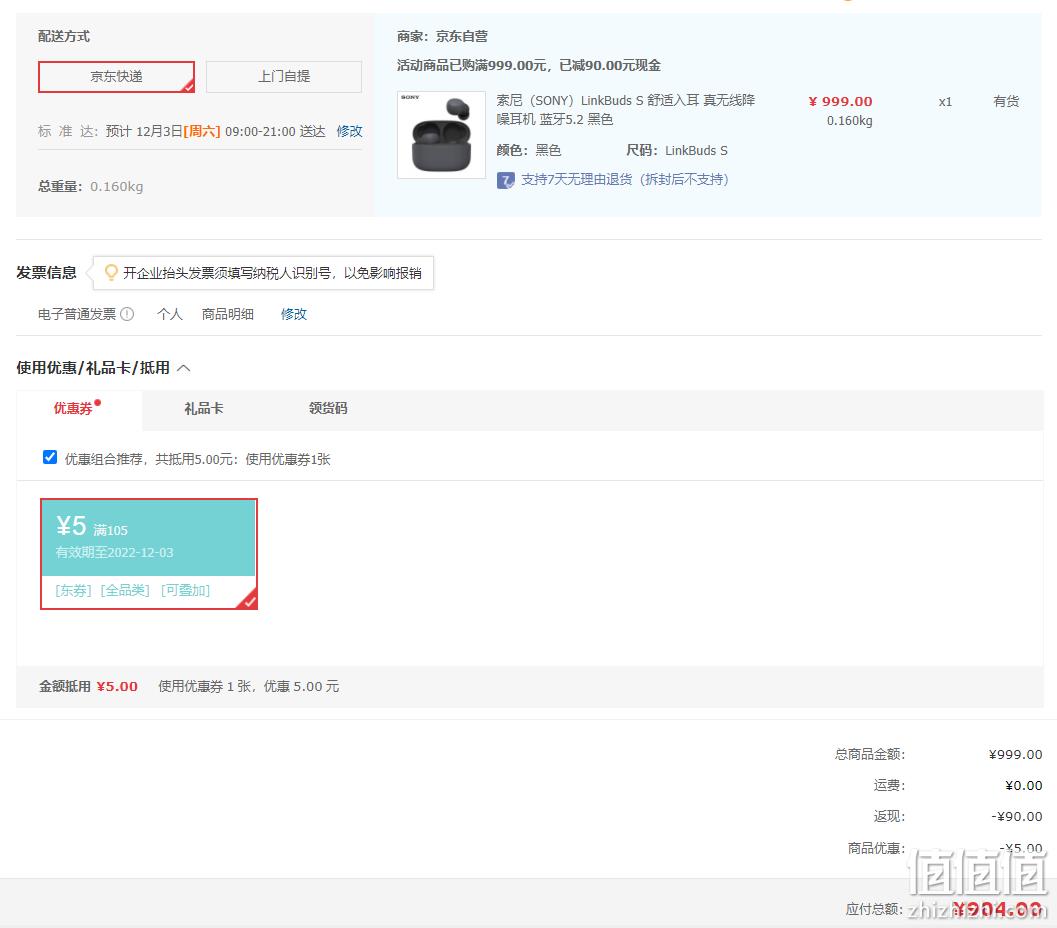Choose 上门自提 pickup option
This screenshot has height=928, width=1057.
coord(284,77)
